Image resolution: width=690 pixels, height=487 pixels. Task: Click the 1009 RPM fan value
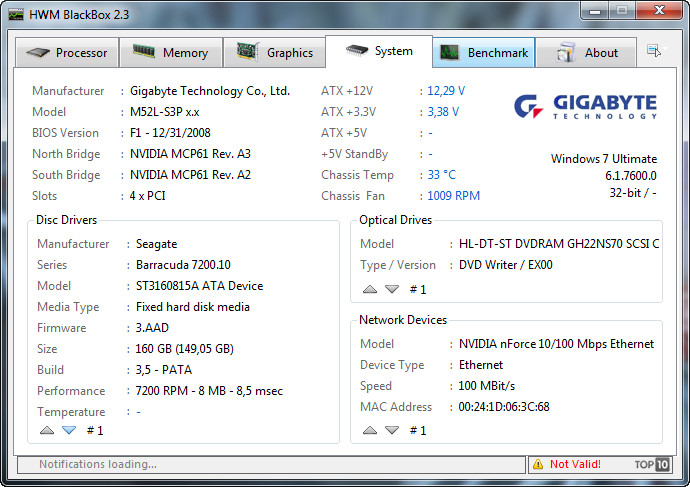click(x=454, y=196)
